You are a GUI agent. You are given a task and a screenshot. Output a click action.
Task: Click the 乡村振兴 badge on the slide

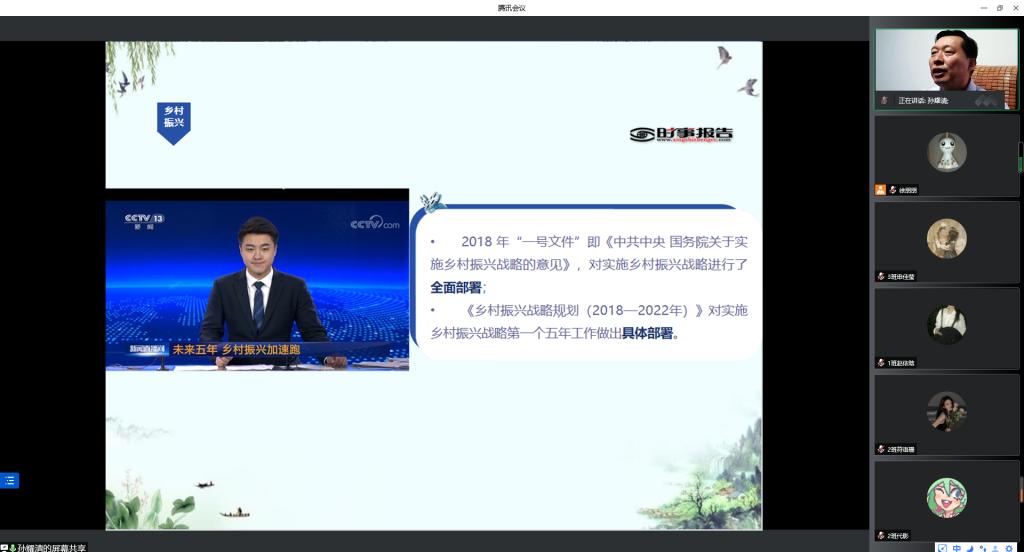pyautogui.click(x=174, y=121)
